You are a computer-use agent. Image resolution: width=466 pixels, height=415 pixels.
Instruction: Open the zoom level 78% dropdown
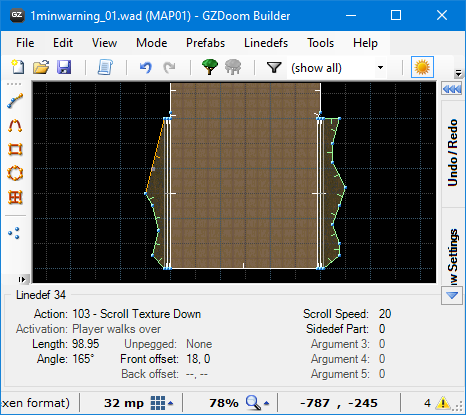pos(266,403)
